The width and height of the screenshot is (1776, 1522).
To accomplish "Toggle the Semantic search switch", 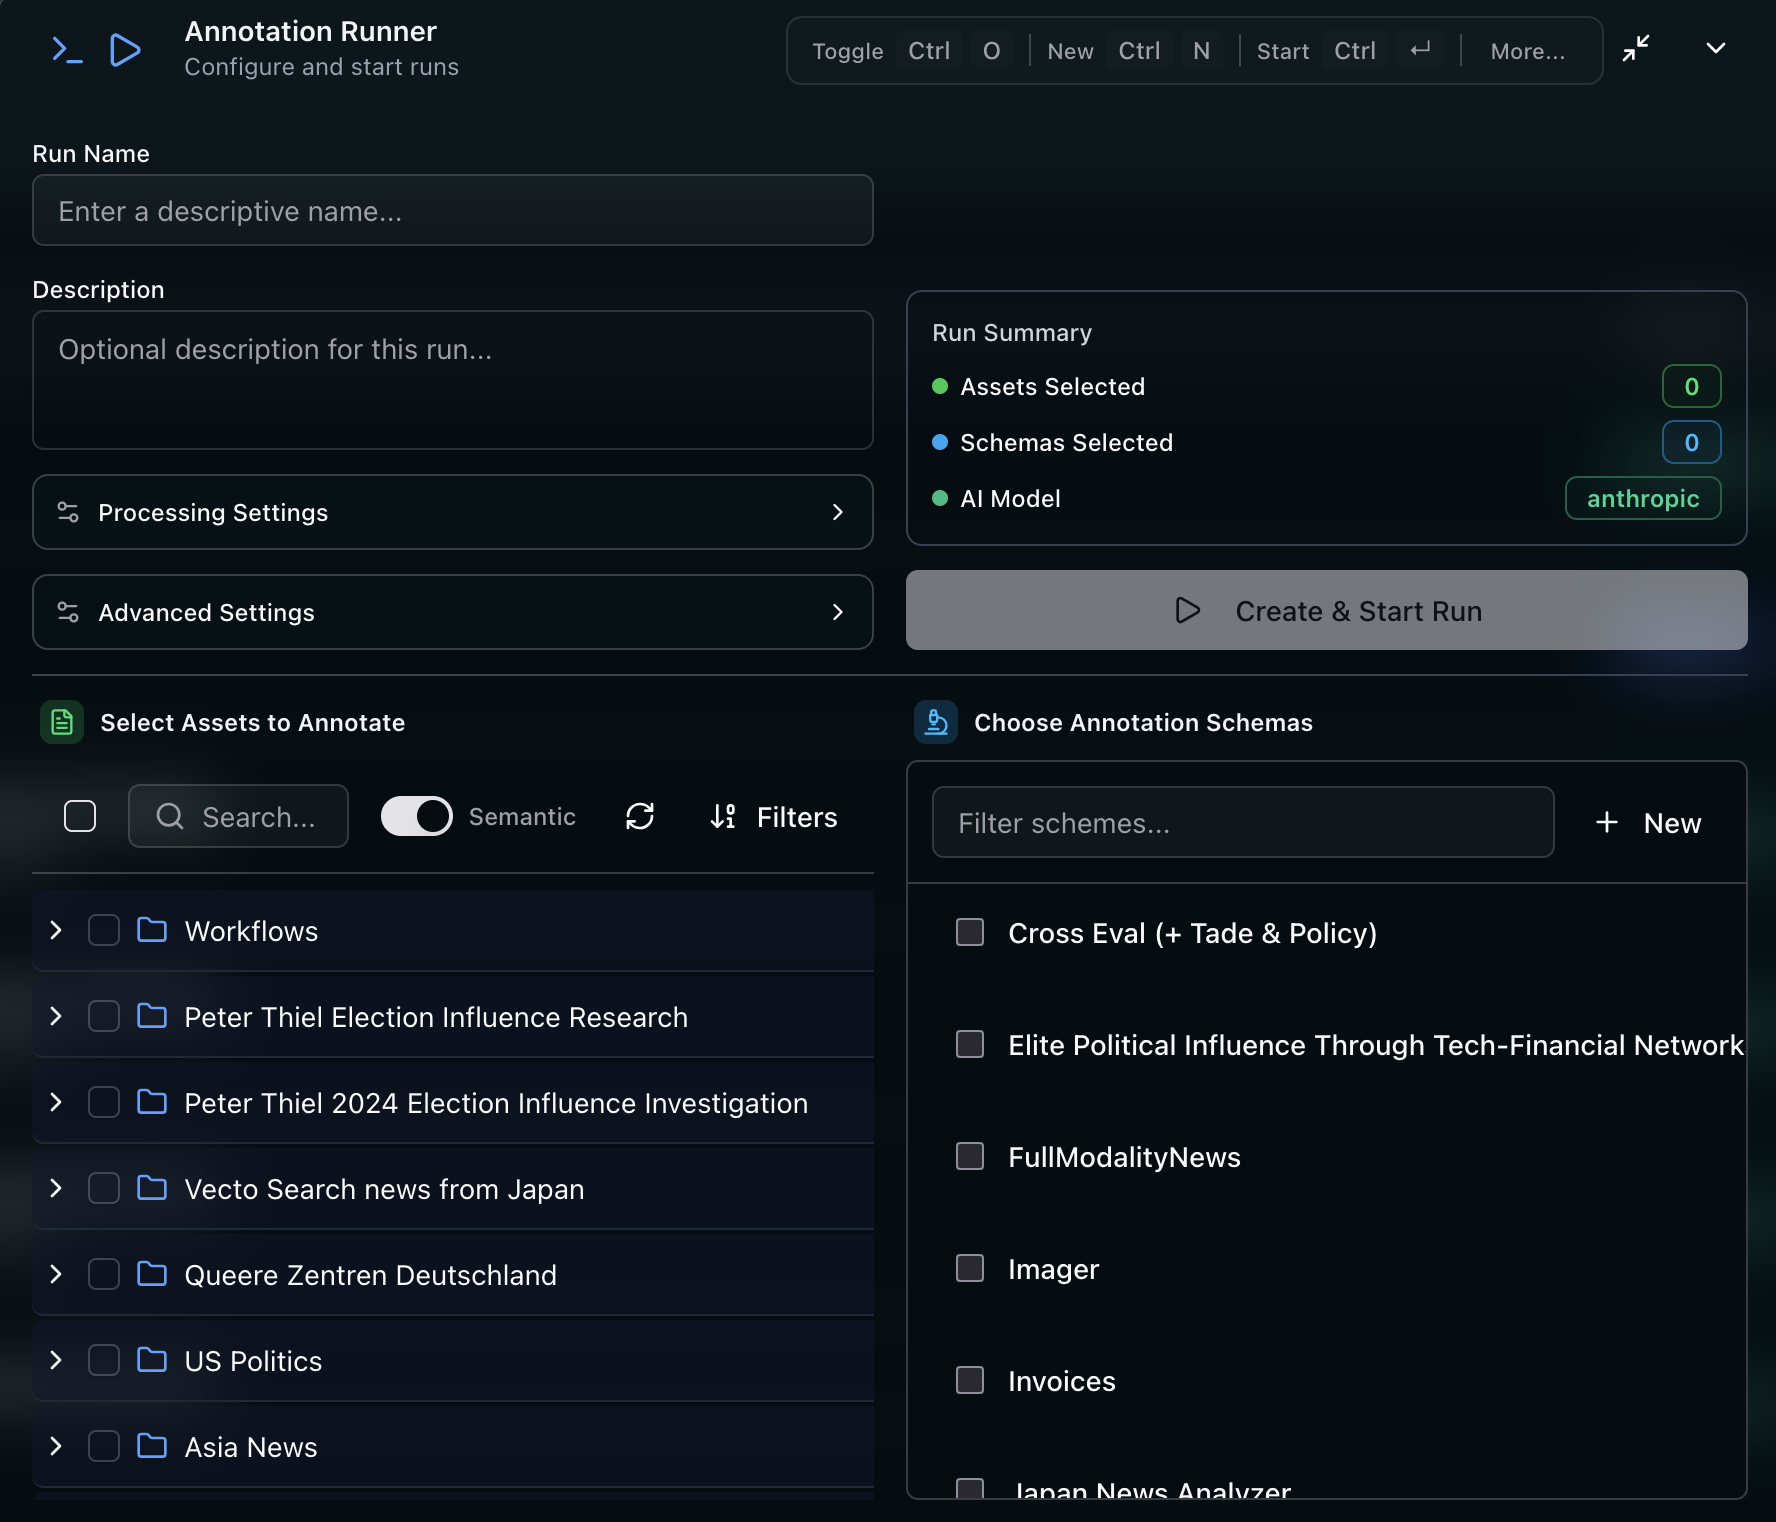I will [417, 816].
